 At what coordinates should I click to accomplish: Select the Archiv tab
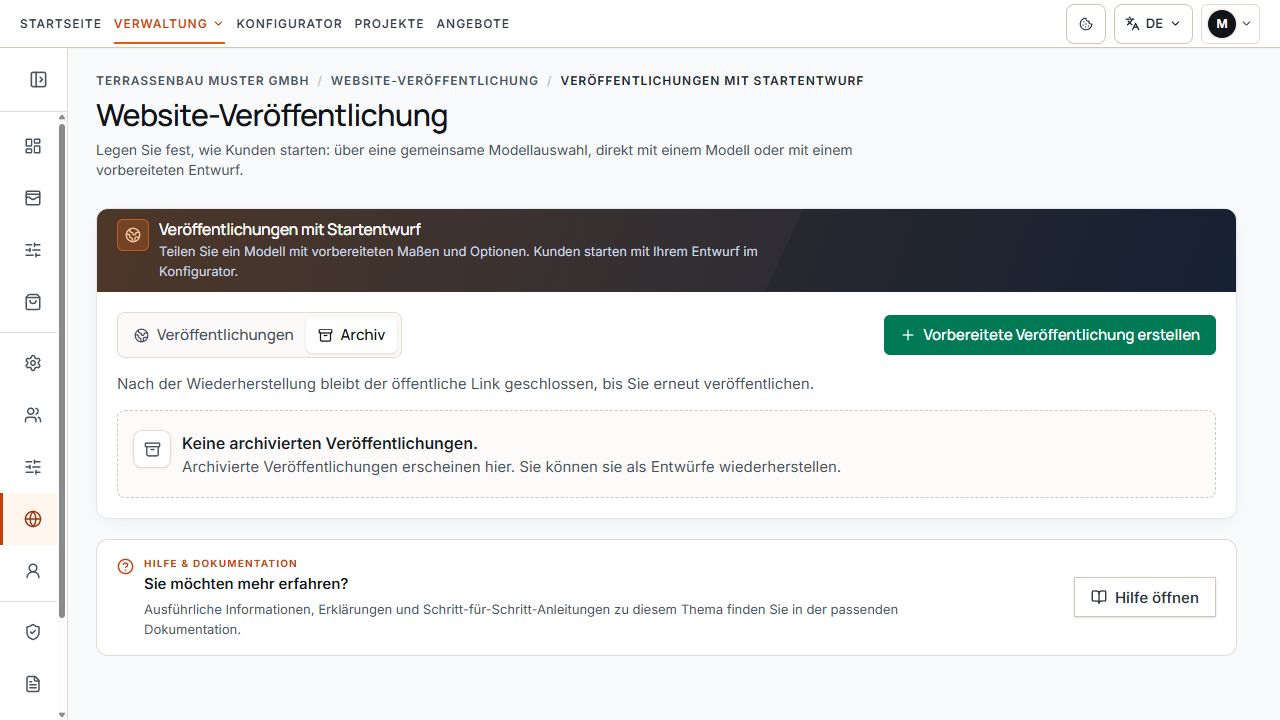[x=352, y=335]
